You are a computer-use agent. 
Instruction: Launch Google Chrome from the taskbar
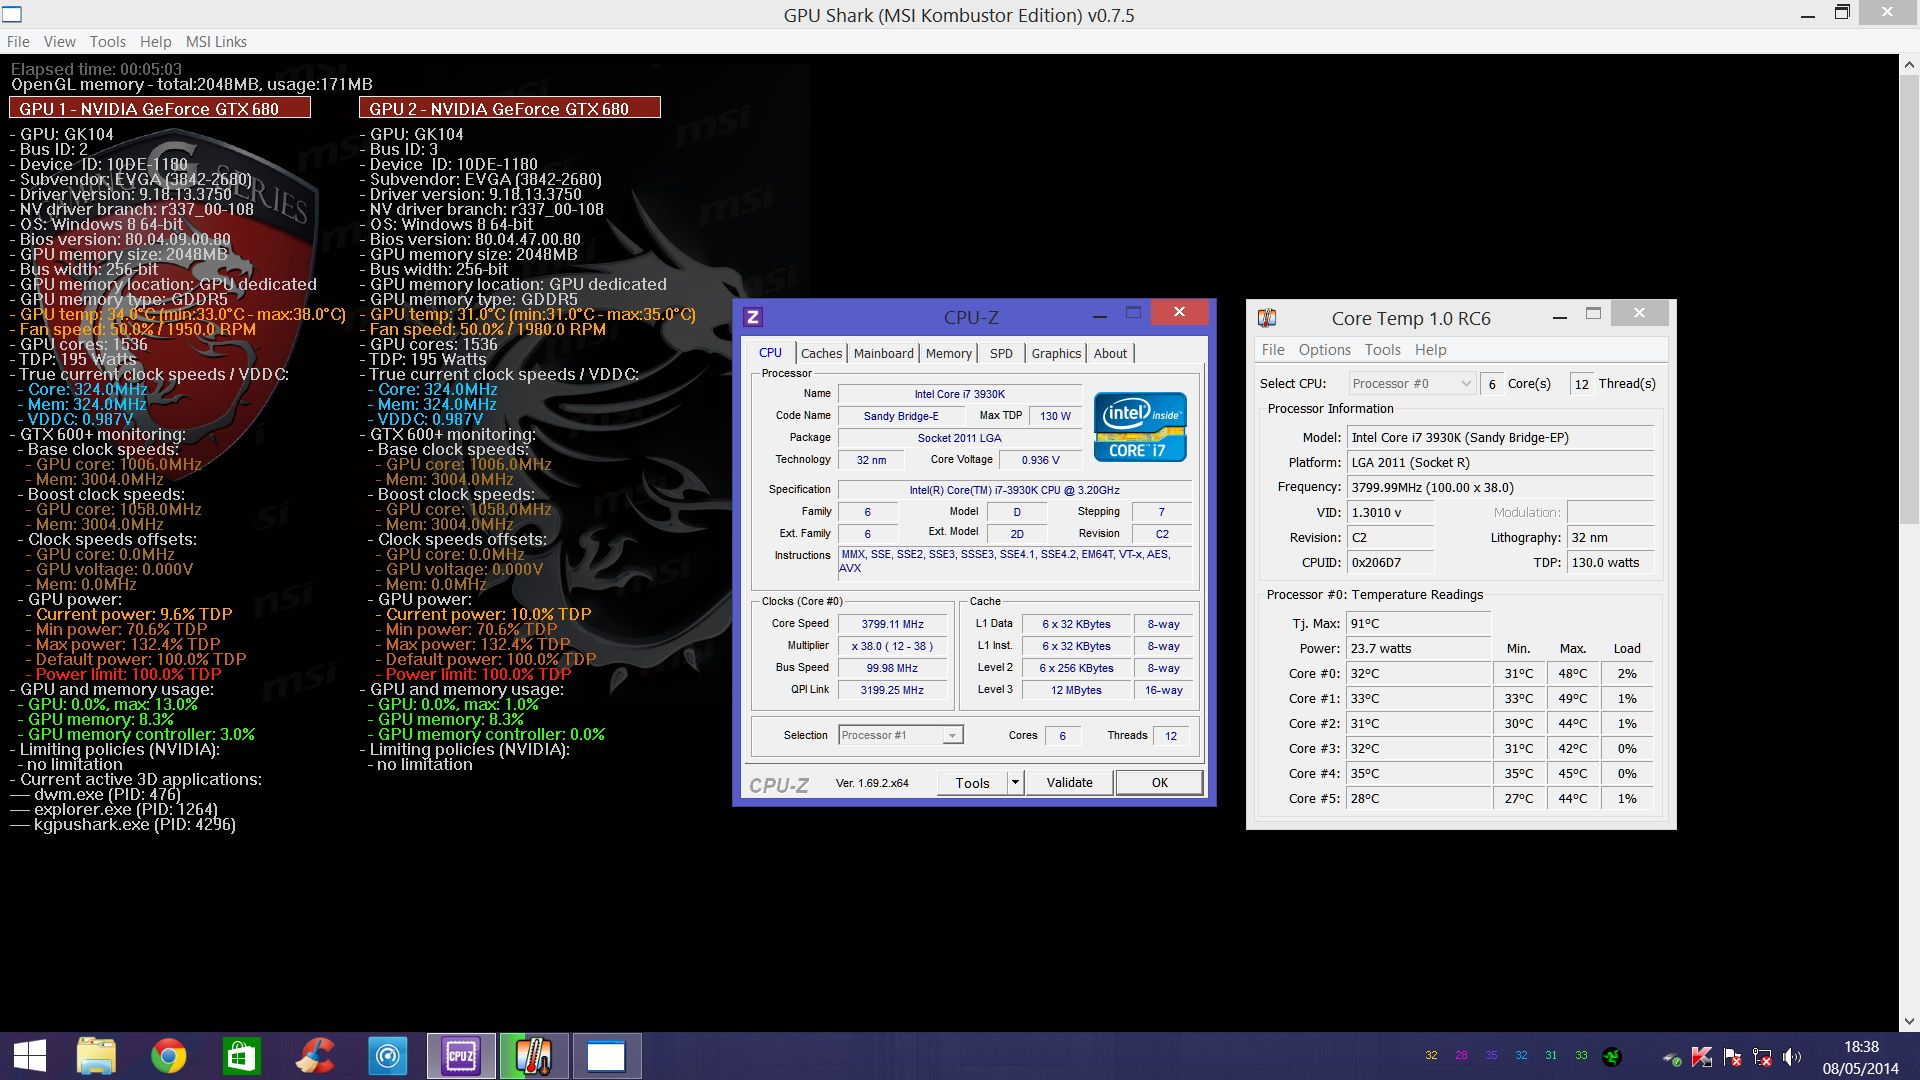168,1056
